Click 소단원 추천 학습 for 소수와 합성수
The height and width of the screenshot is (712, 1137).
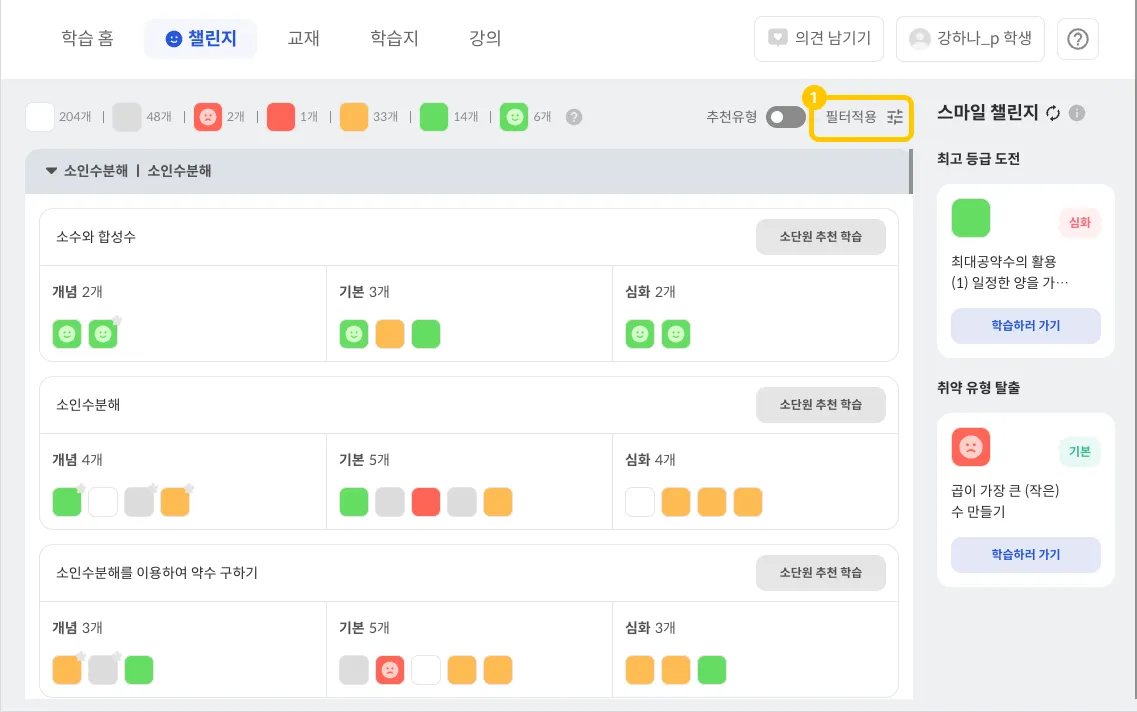[x=820, y=237]
